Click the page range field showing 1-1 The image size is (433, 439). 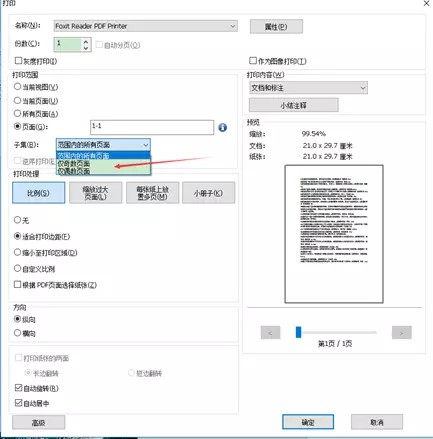click(152, 127)
